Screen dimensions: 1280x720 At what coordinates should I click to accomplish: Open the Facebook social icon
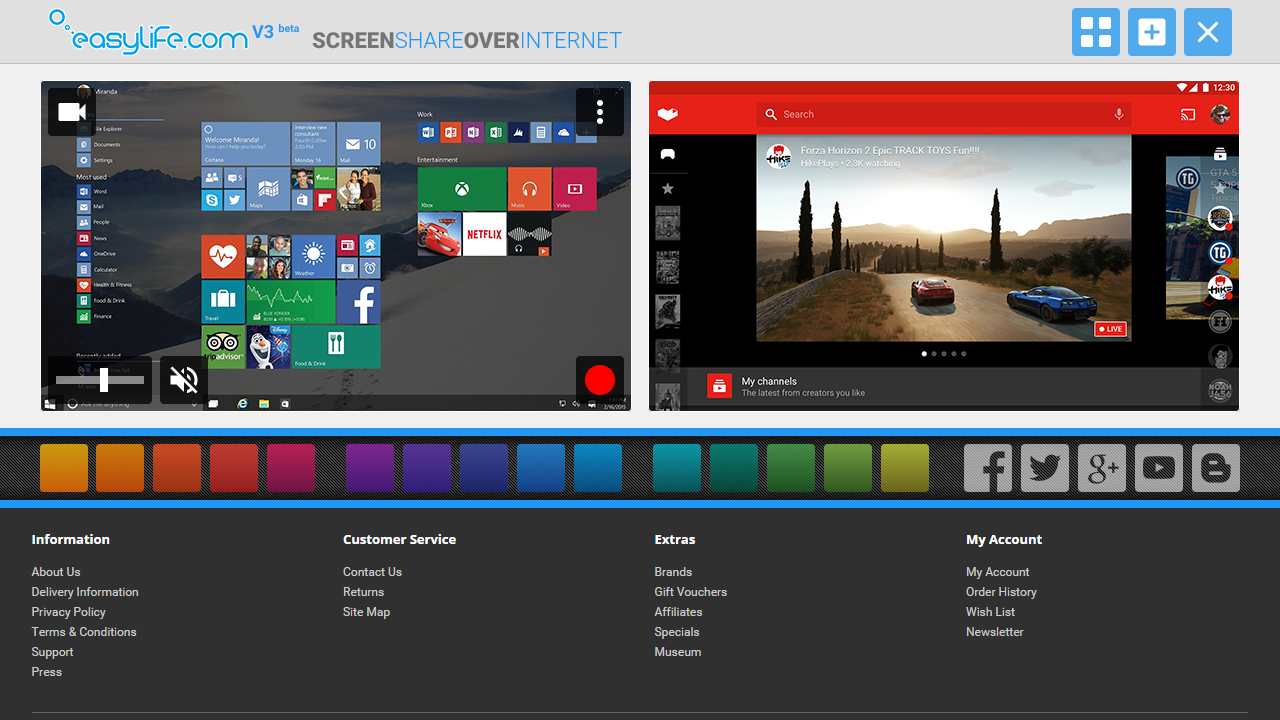[988, 468]
